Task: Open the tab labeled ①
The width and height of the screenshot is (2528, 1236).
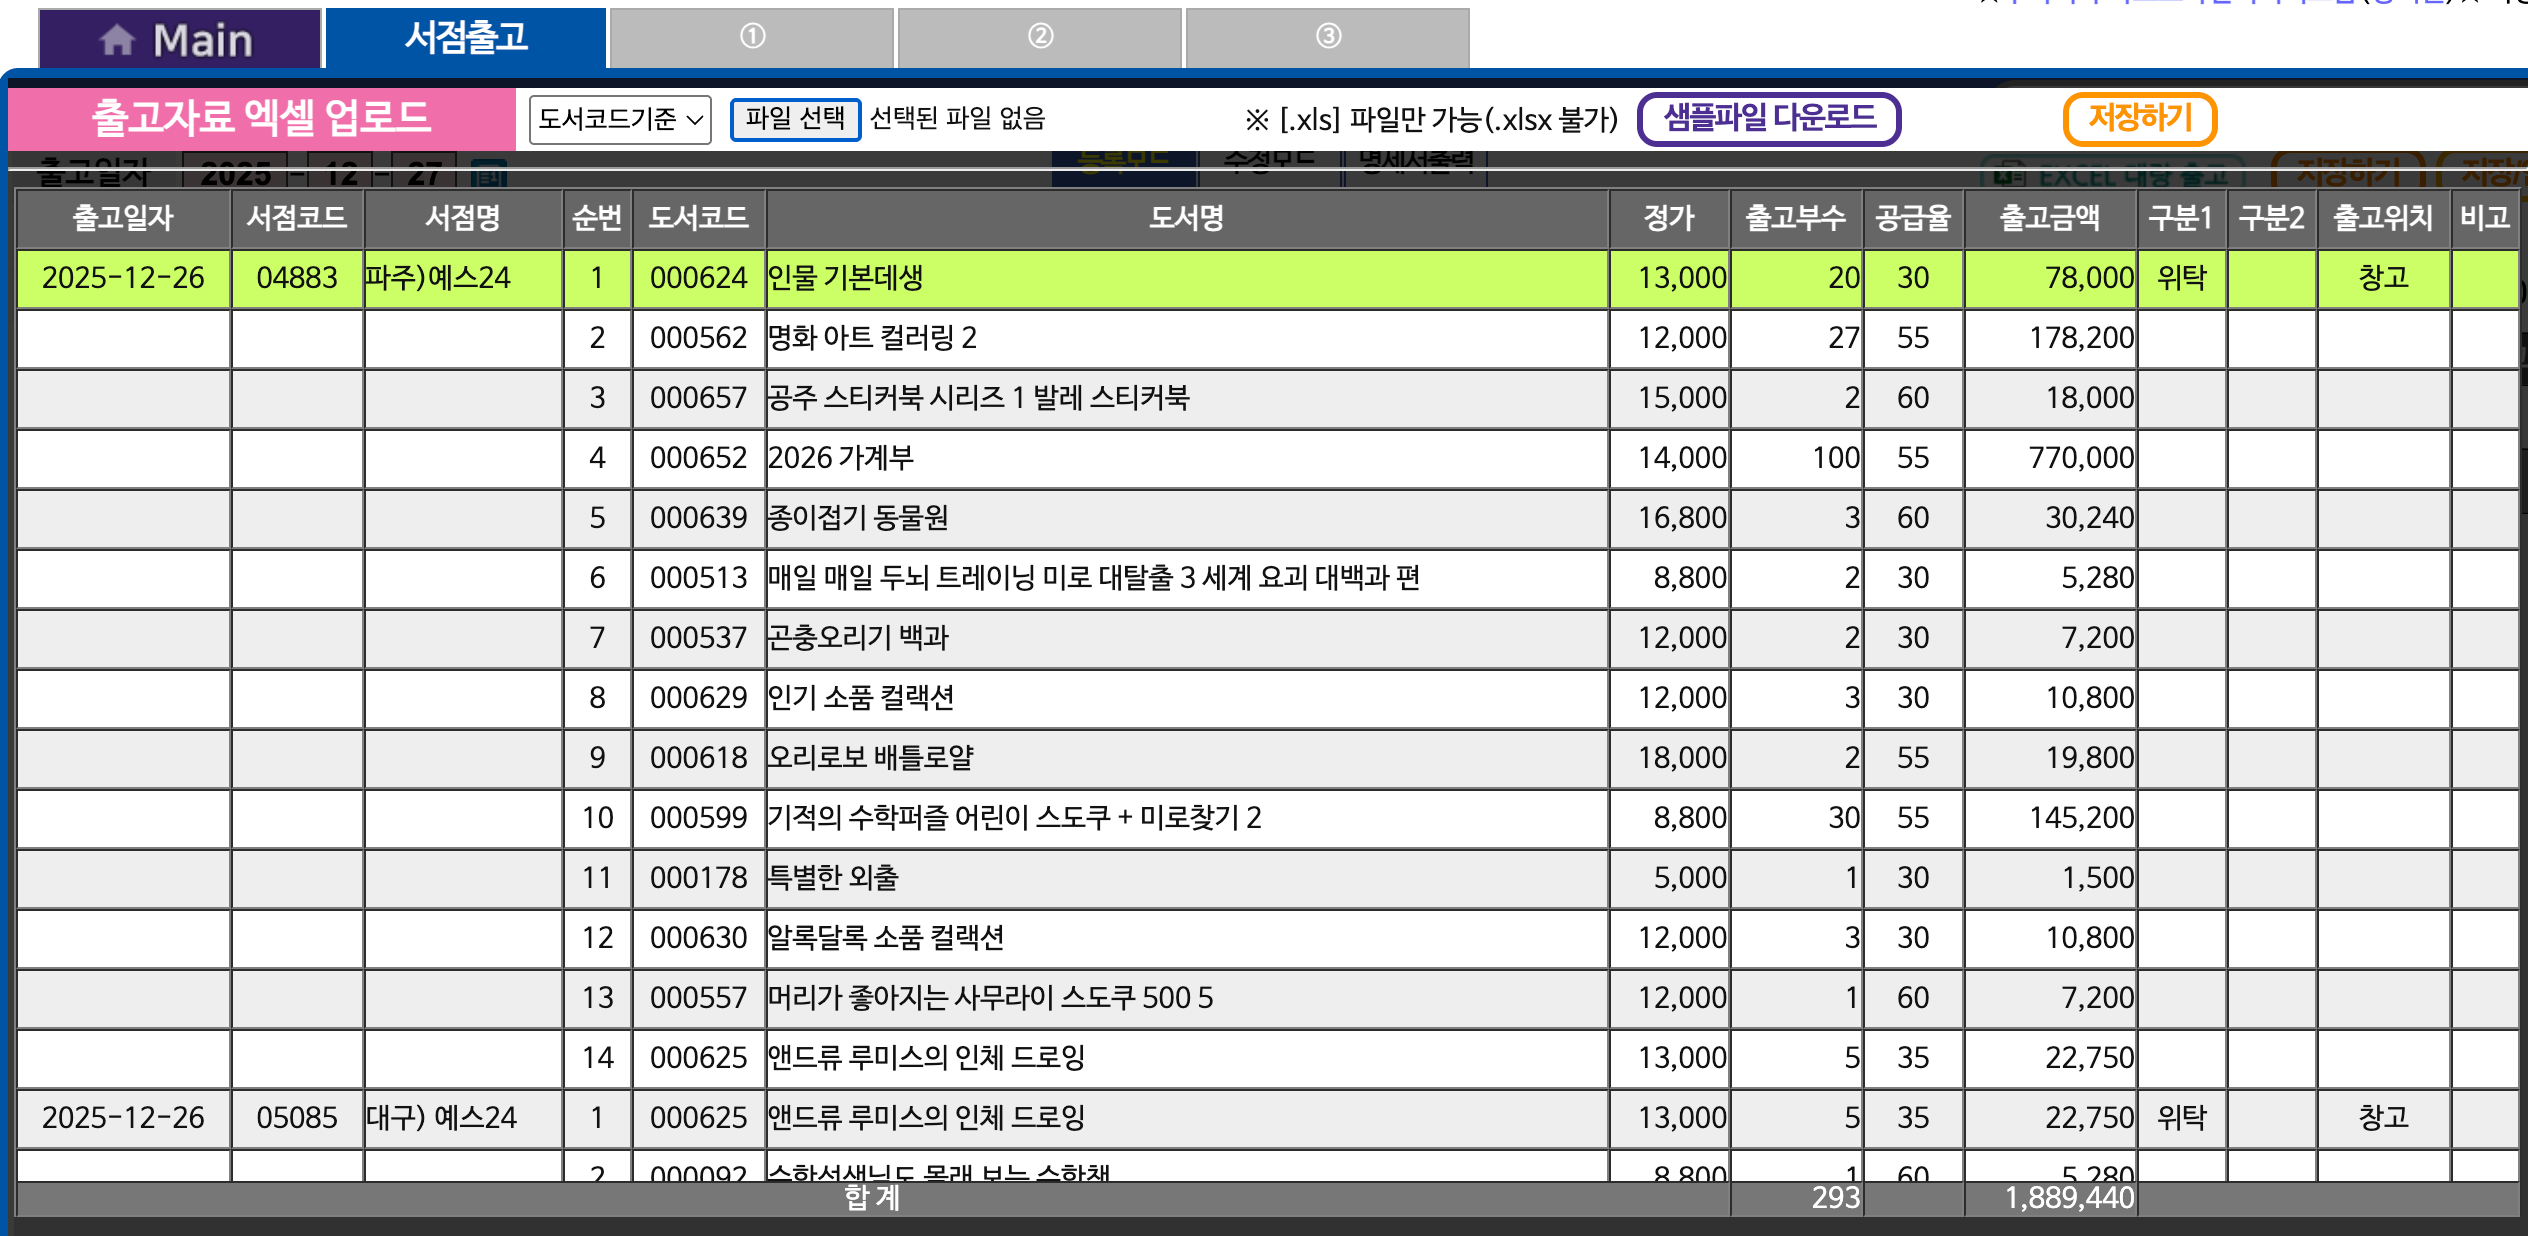Action: tap(752, 37)
